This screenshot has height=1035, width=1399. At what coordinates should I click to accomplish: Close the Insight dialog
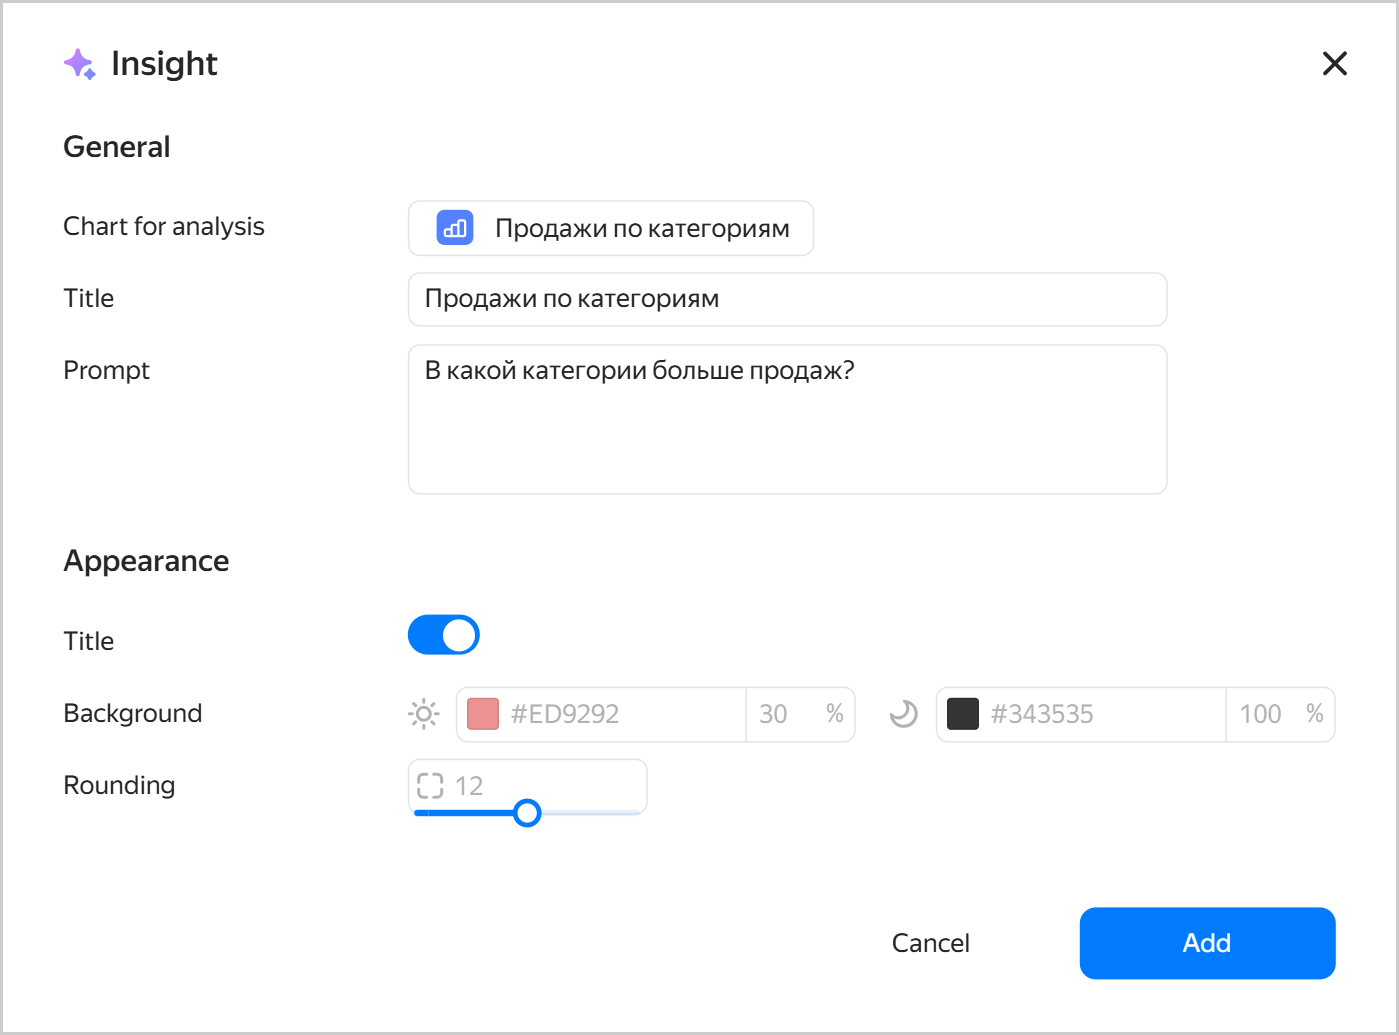click(x=1334, y=64)
